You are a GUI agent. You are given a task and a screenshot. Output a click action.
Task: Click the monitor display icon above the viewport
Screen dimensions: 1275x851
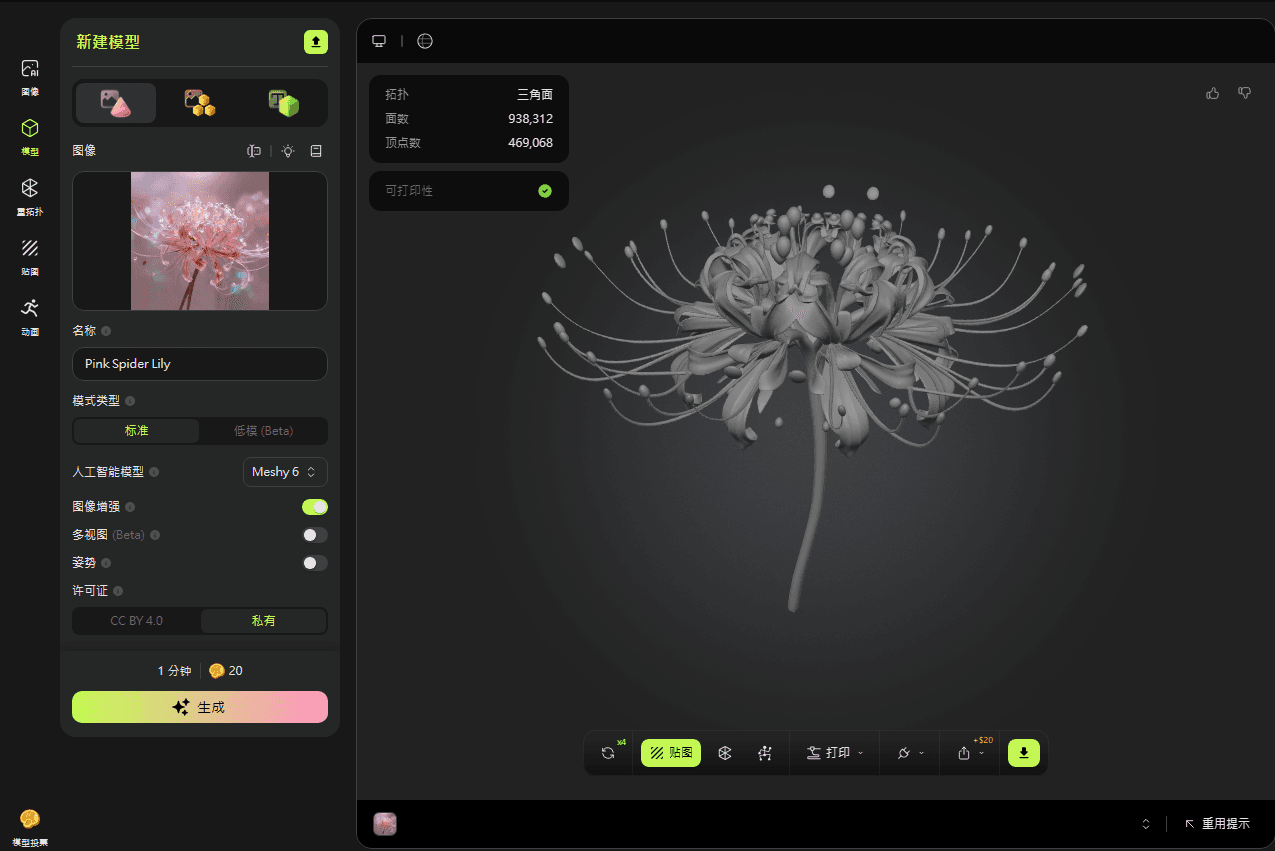[x=378, y=41]
